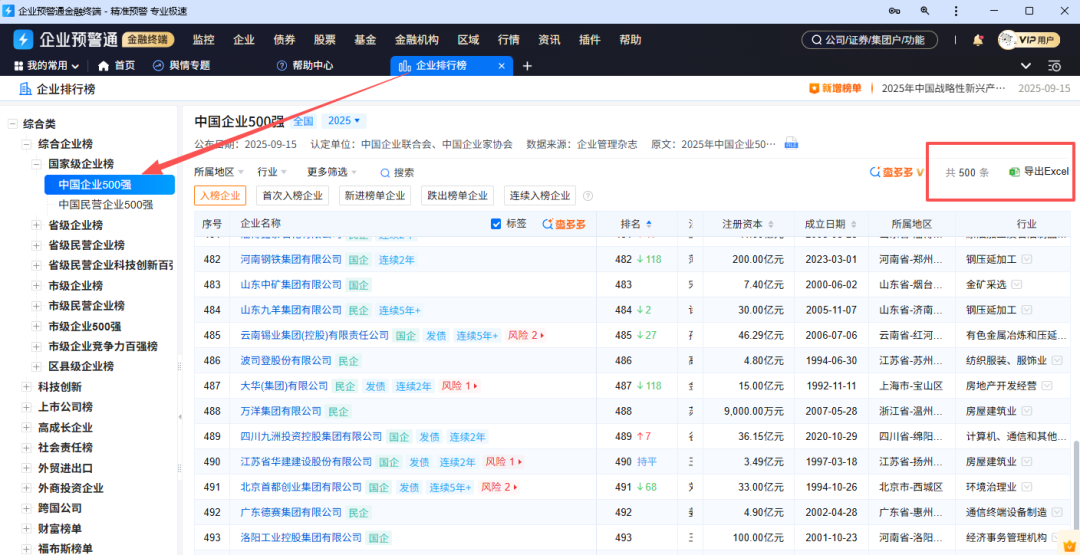Click the help question icon after 连续入榜企业

coord(588,196)
